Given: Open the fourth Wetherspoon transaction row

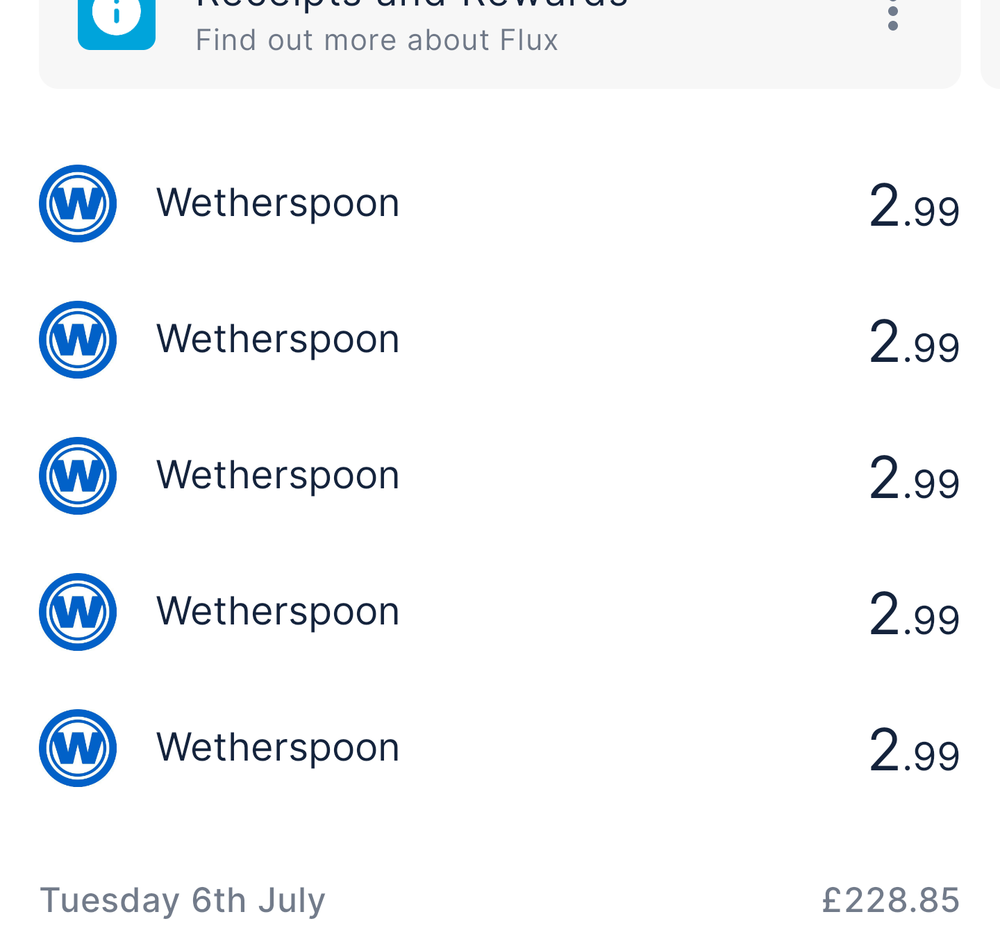Looking at the screenshot, I should 500,611.
